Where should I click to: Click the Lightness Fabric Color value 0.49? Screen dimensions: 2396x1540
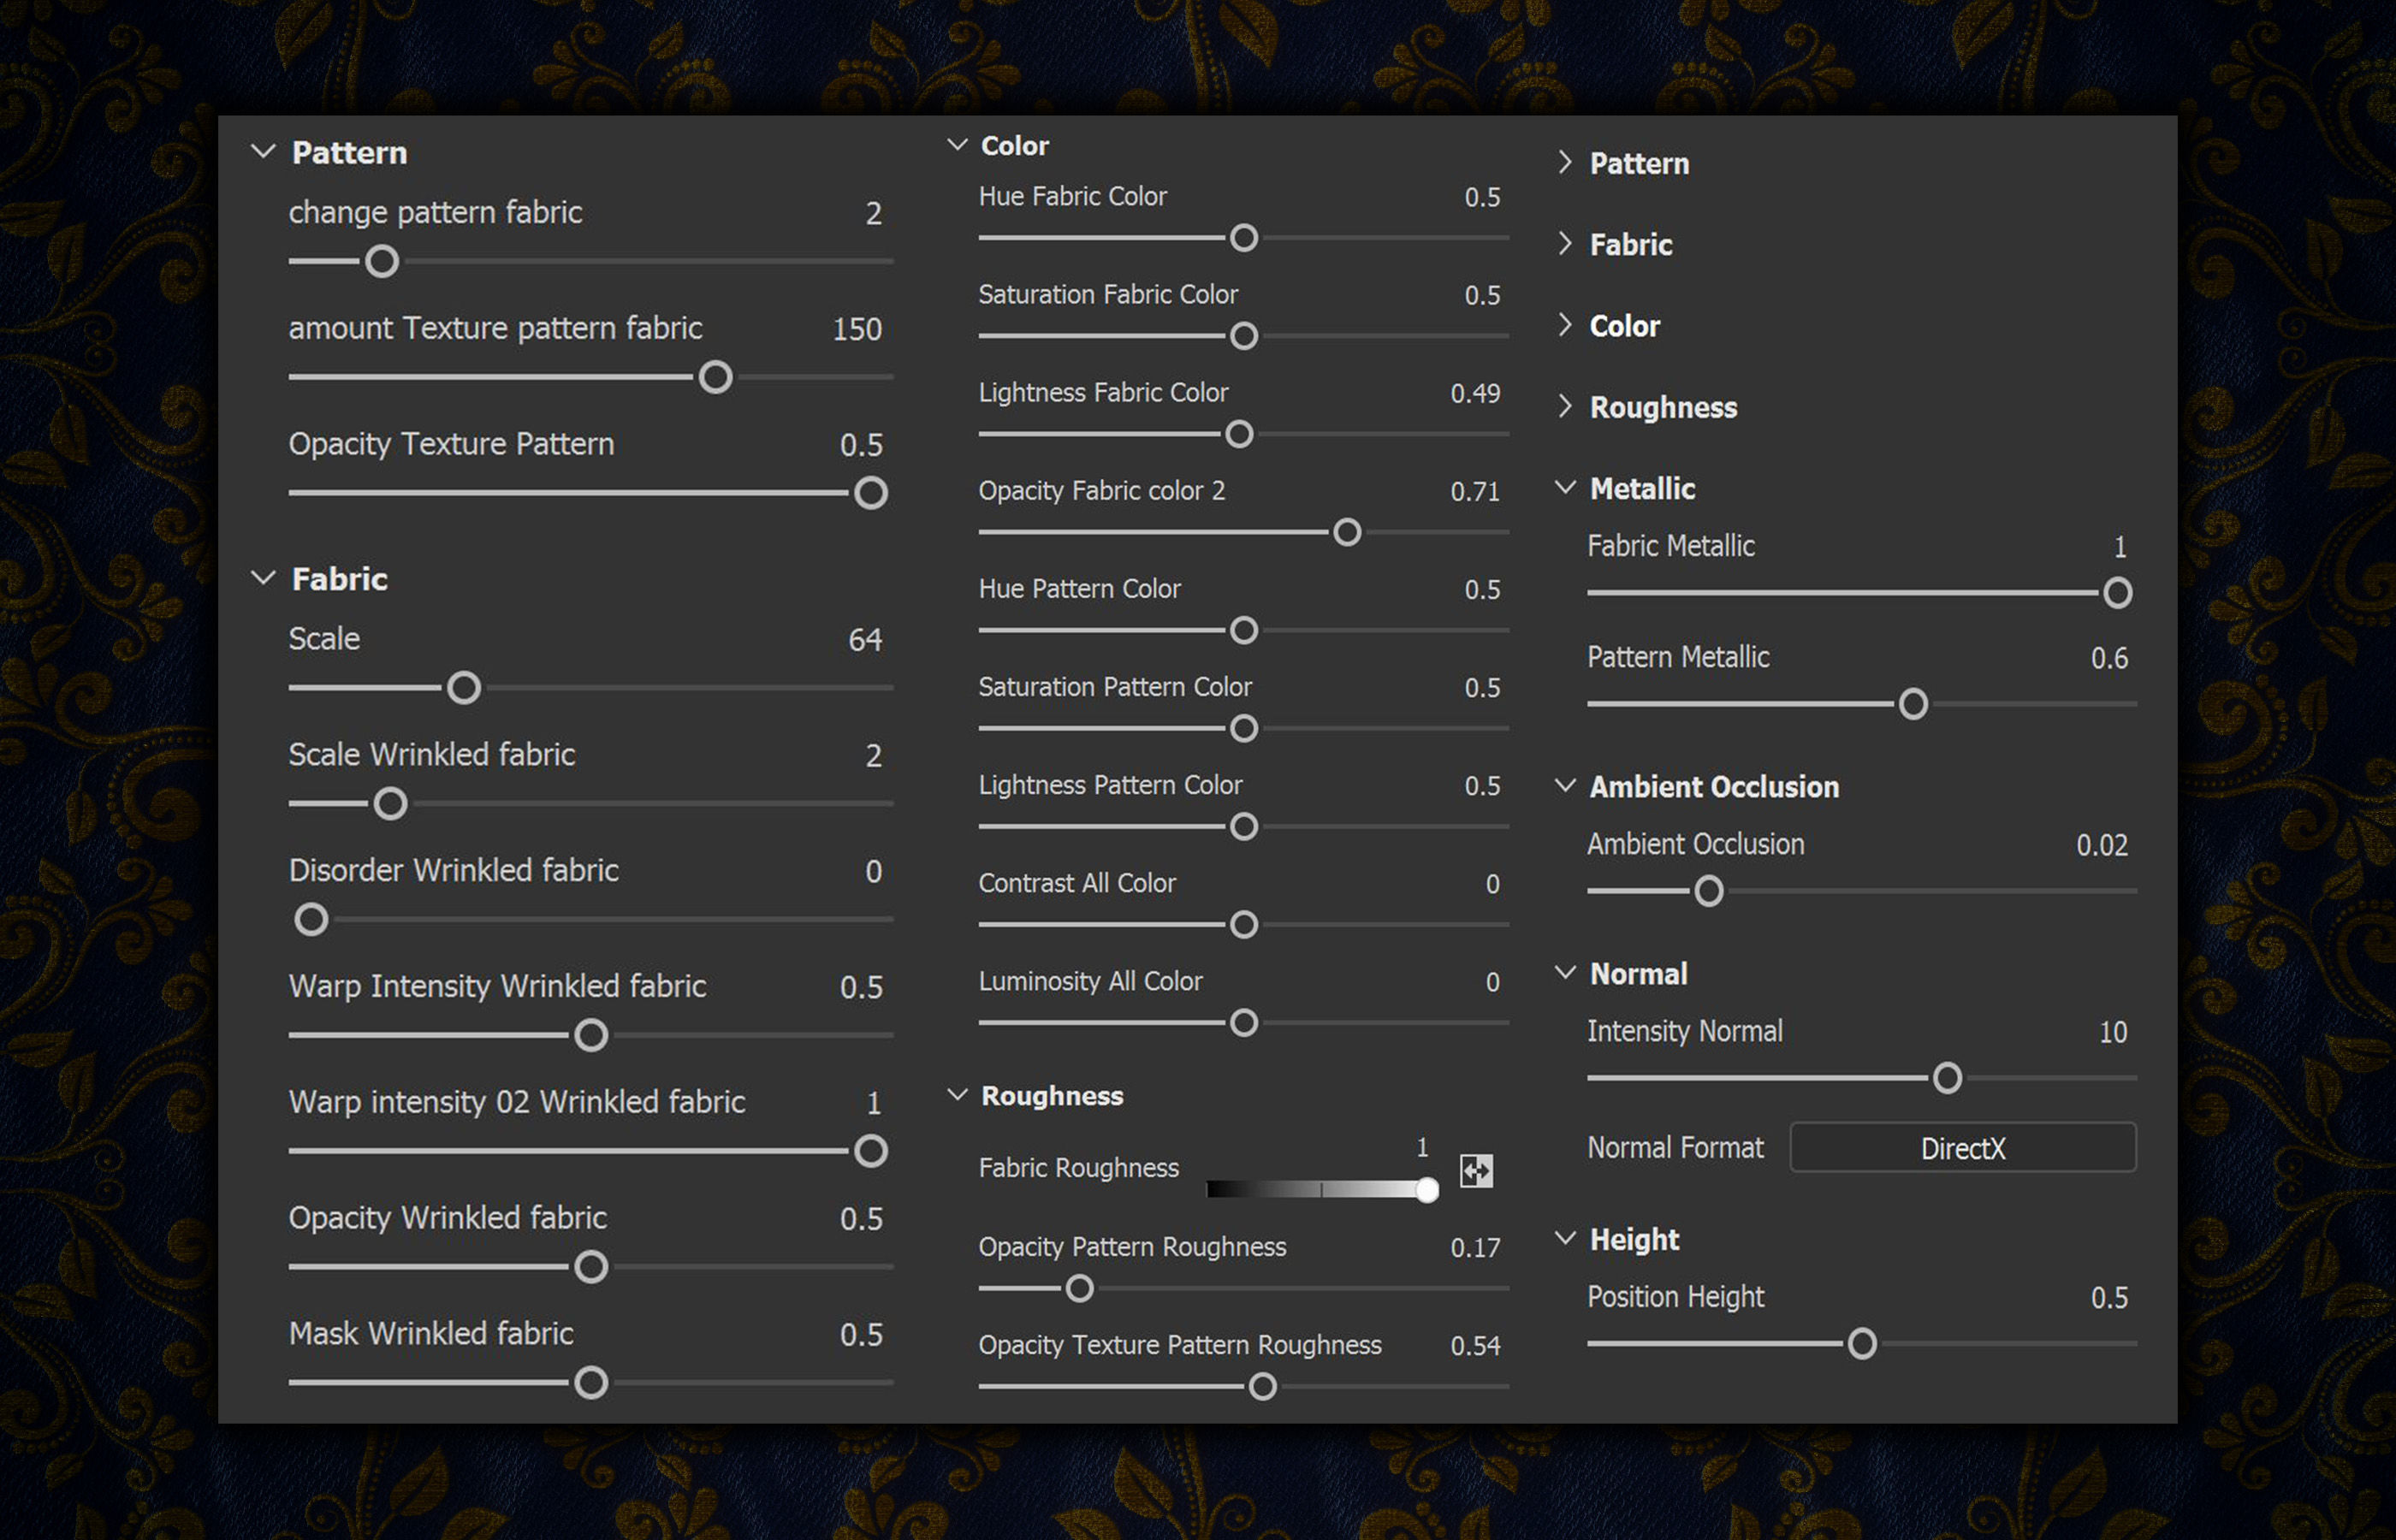click(1475, 393)
